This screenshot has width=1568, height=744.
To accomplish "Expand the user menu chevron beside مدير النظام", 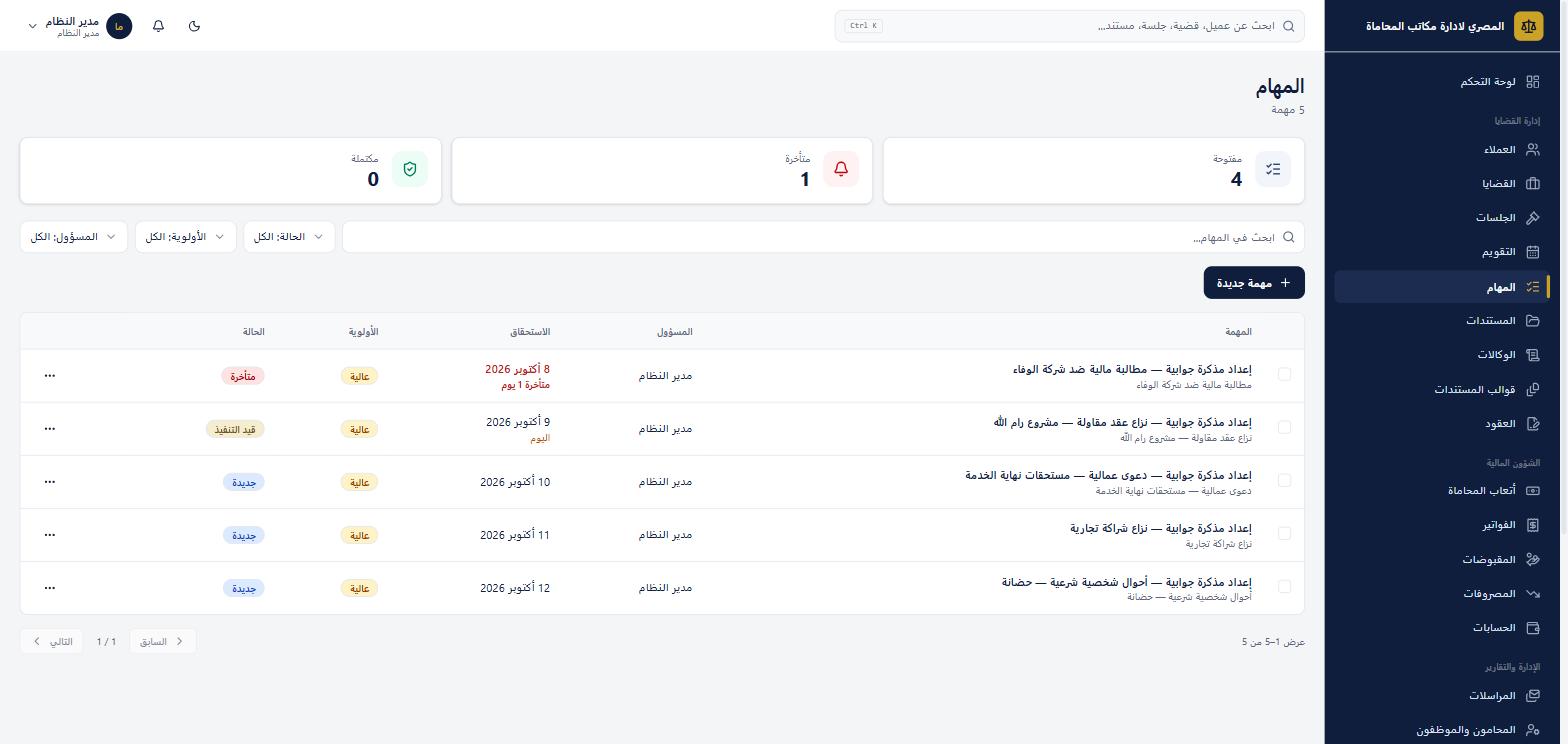I will 32,26.
